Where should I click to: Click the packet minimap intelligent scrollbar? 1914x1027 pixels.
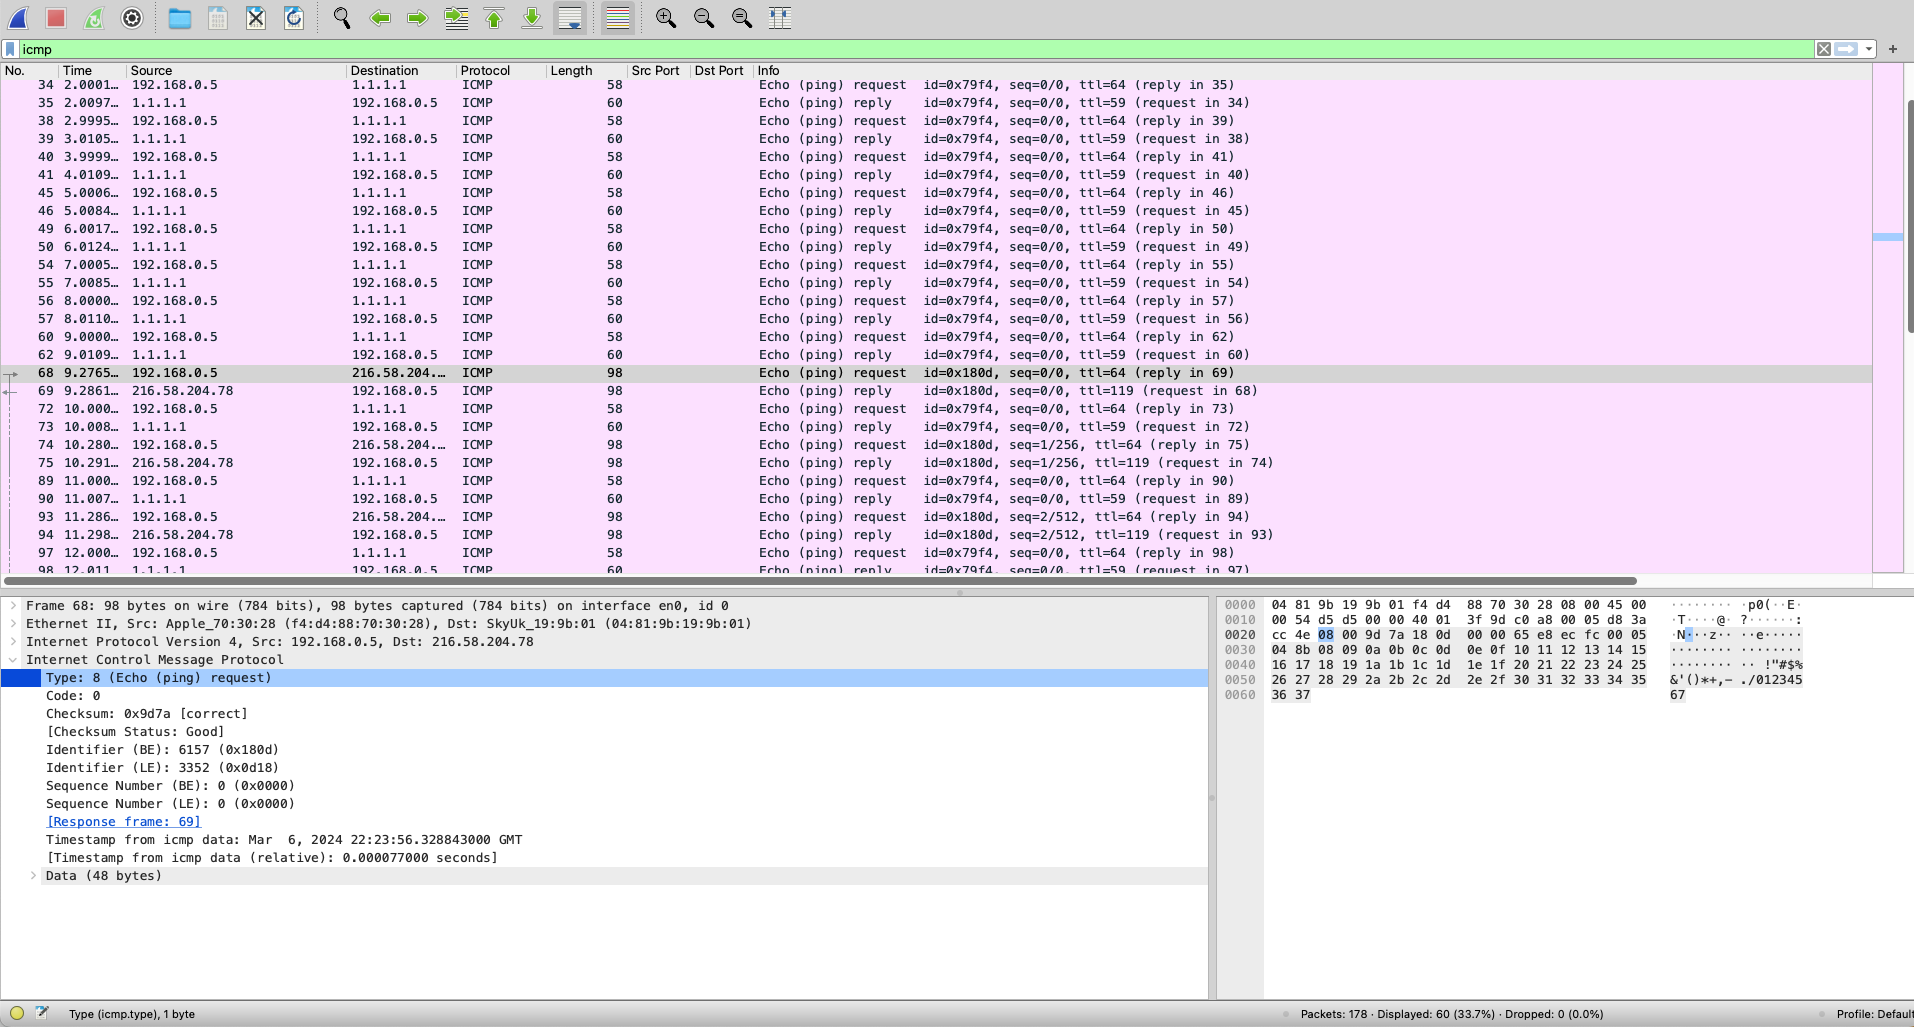pyautogui.click(x=1888, y=318)
